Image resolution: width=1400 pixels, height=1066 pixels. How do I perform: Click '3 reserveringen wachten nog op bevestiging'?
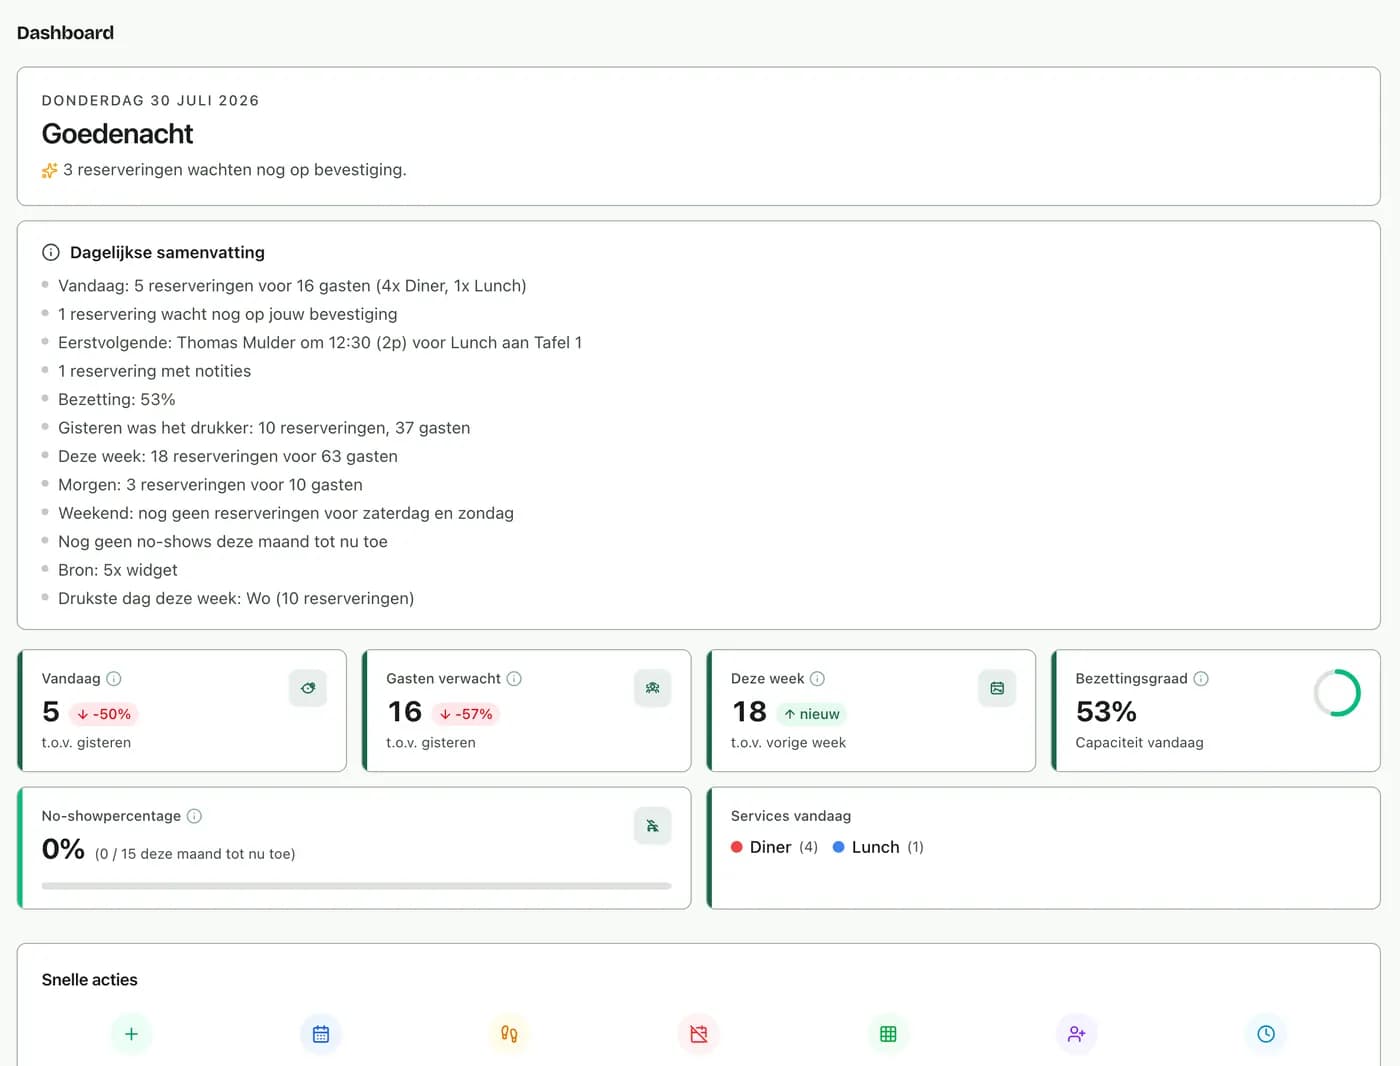point(235,170)
